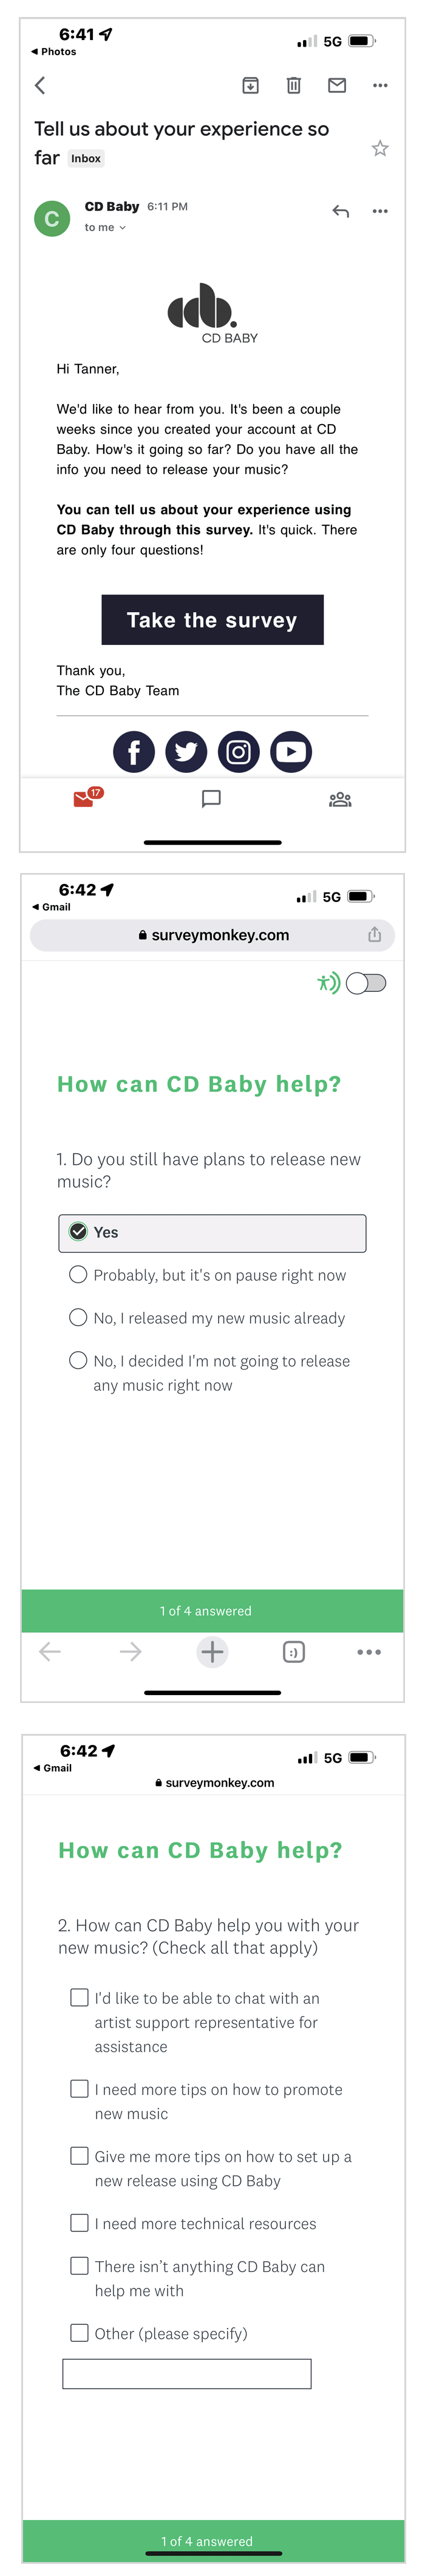Check 'I need more technical resources'

coord(80,2223)
